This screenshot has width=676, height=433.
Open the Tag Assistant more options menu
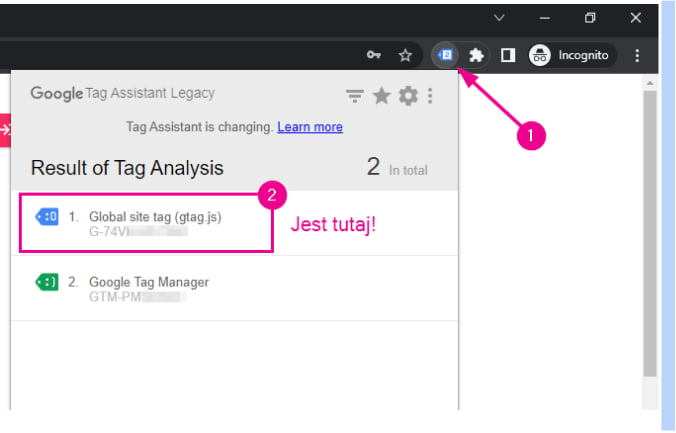[x=430, y=96]
